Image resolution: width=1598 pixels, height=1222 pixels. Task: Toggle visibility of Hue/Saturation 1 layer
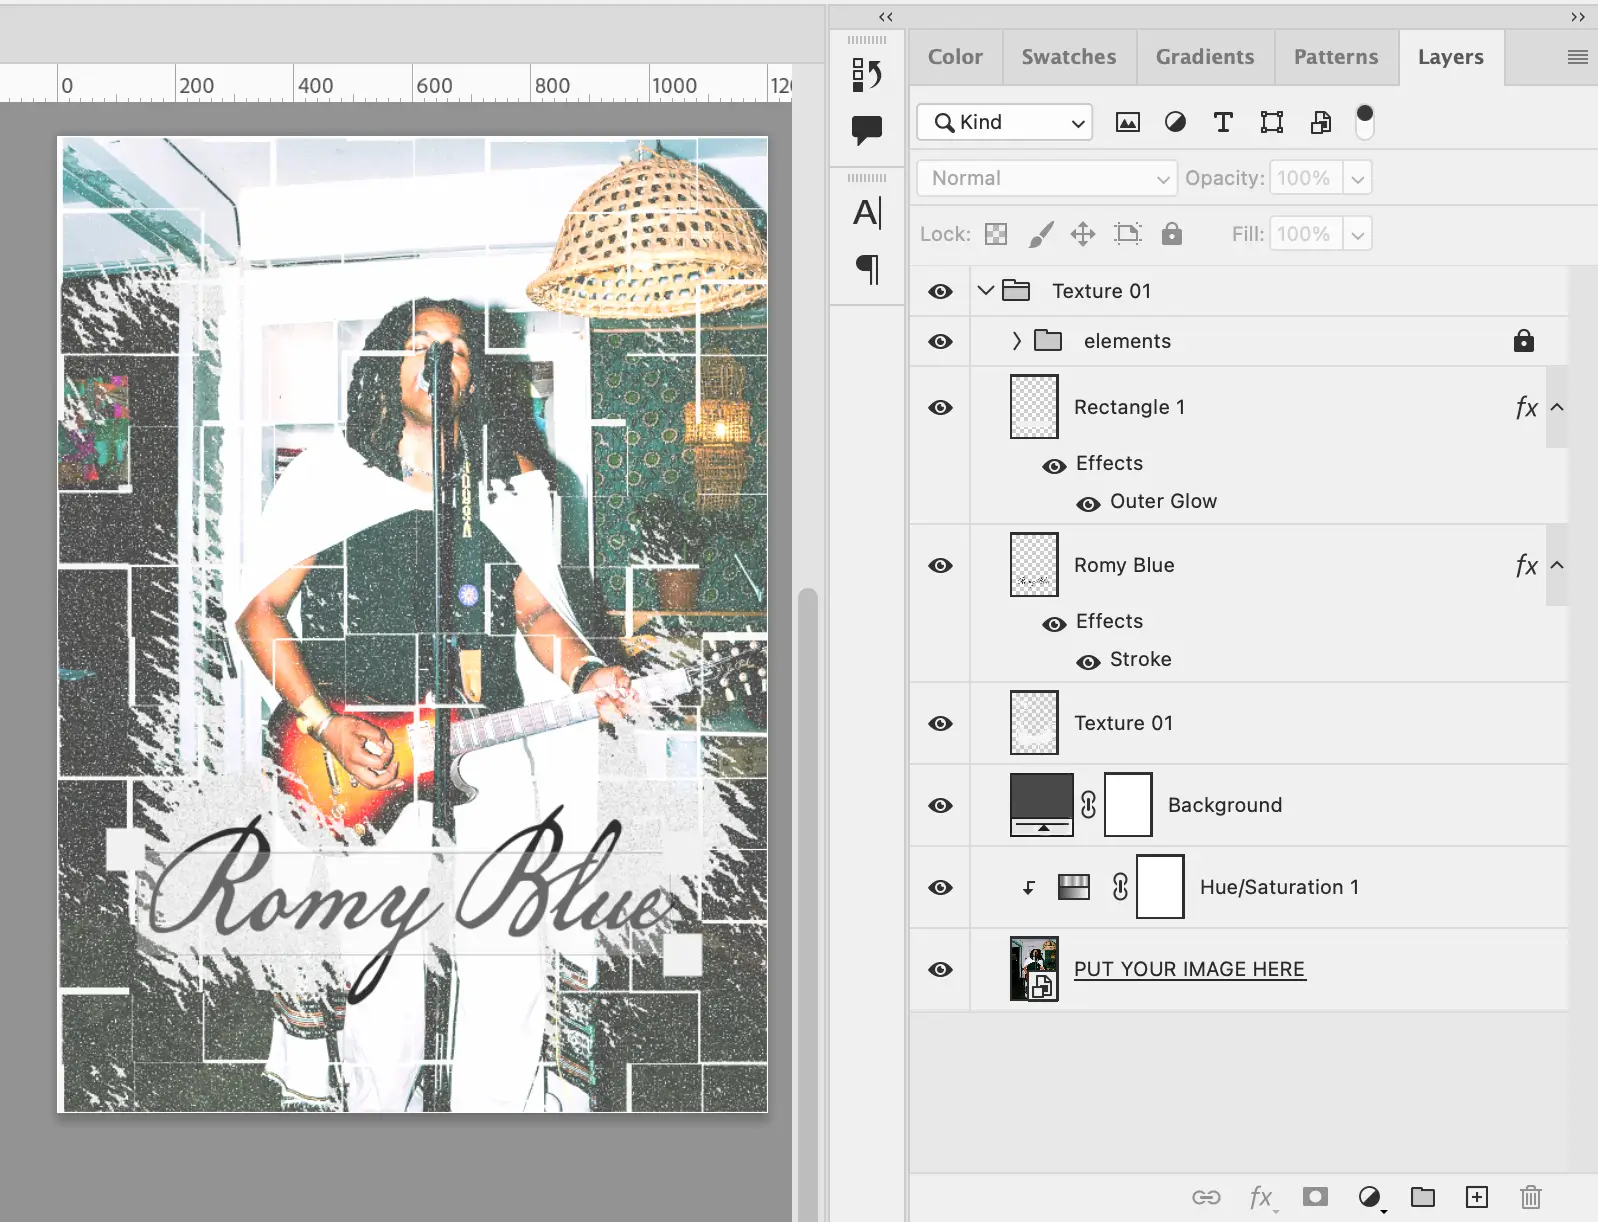[x=940, y=887]
